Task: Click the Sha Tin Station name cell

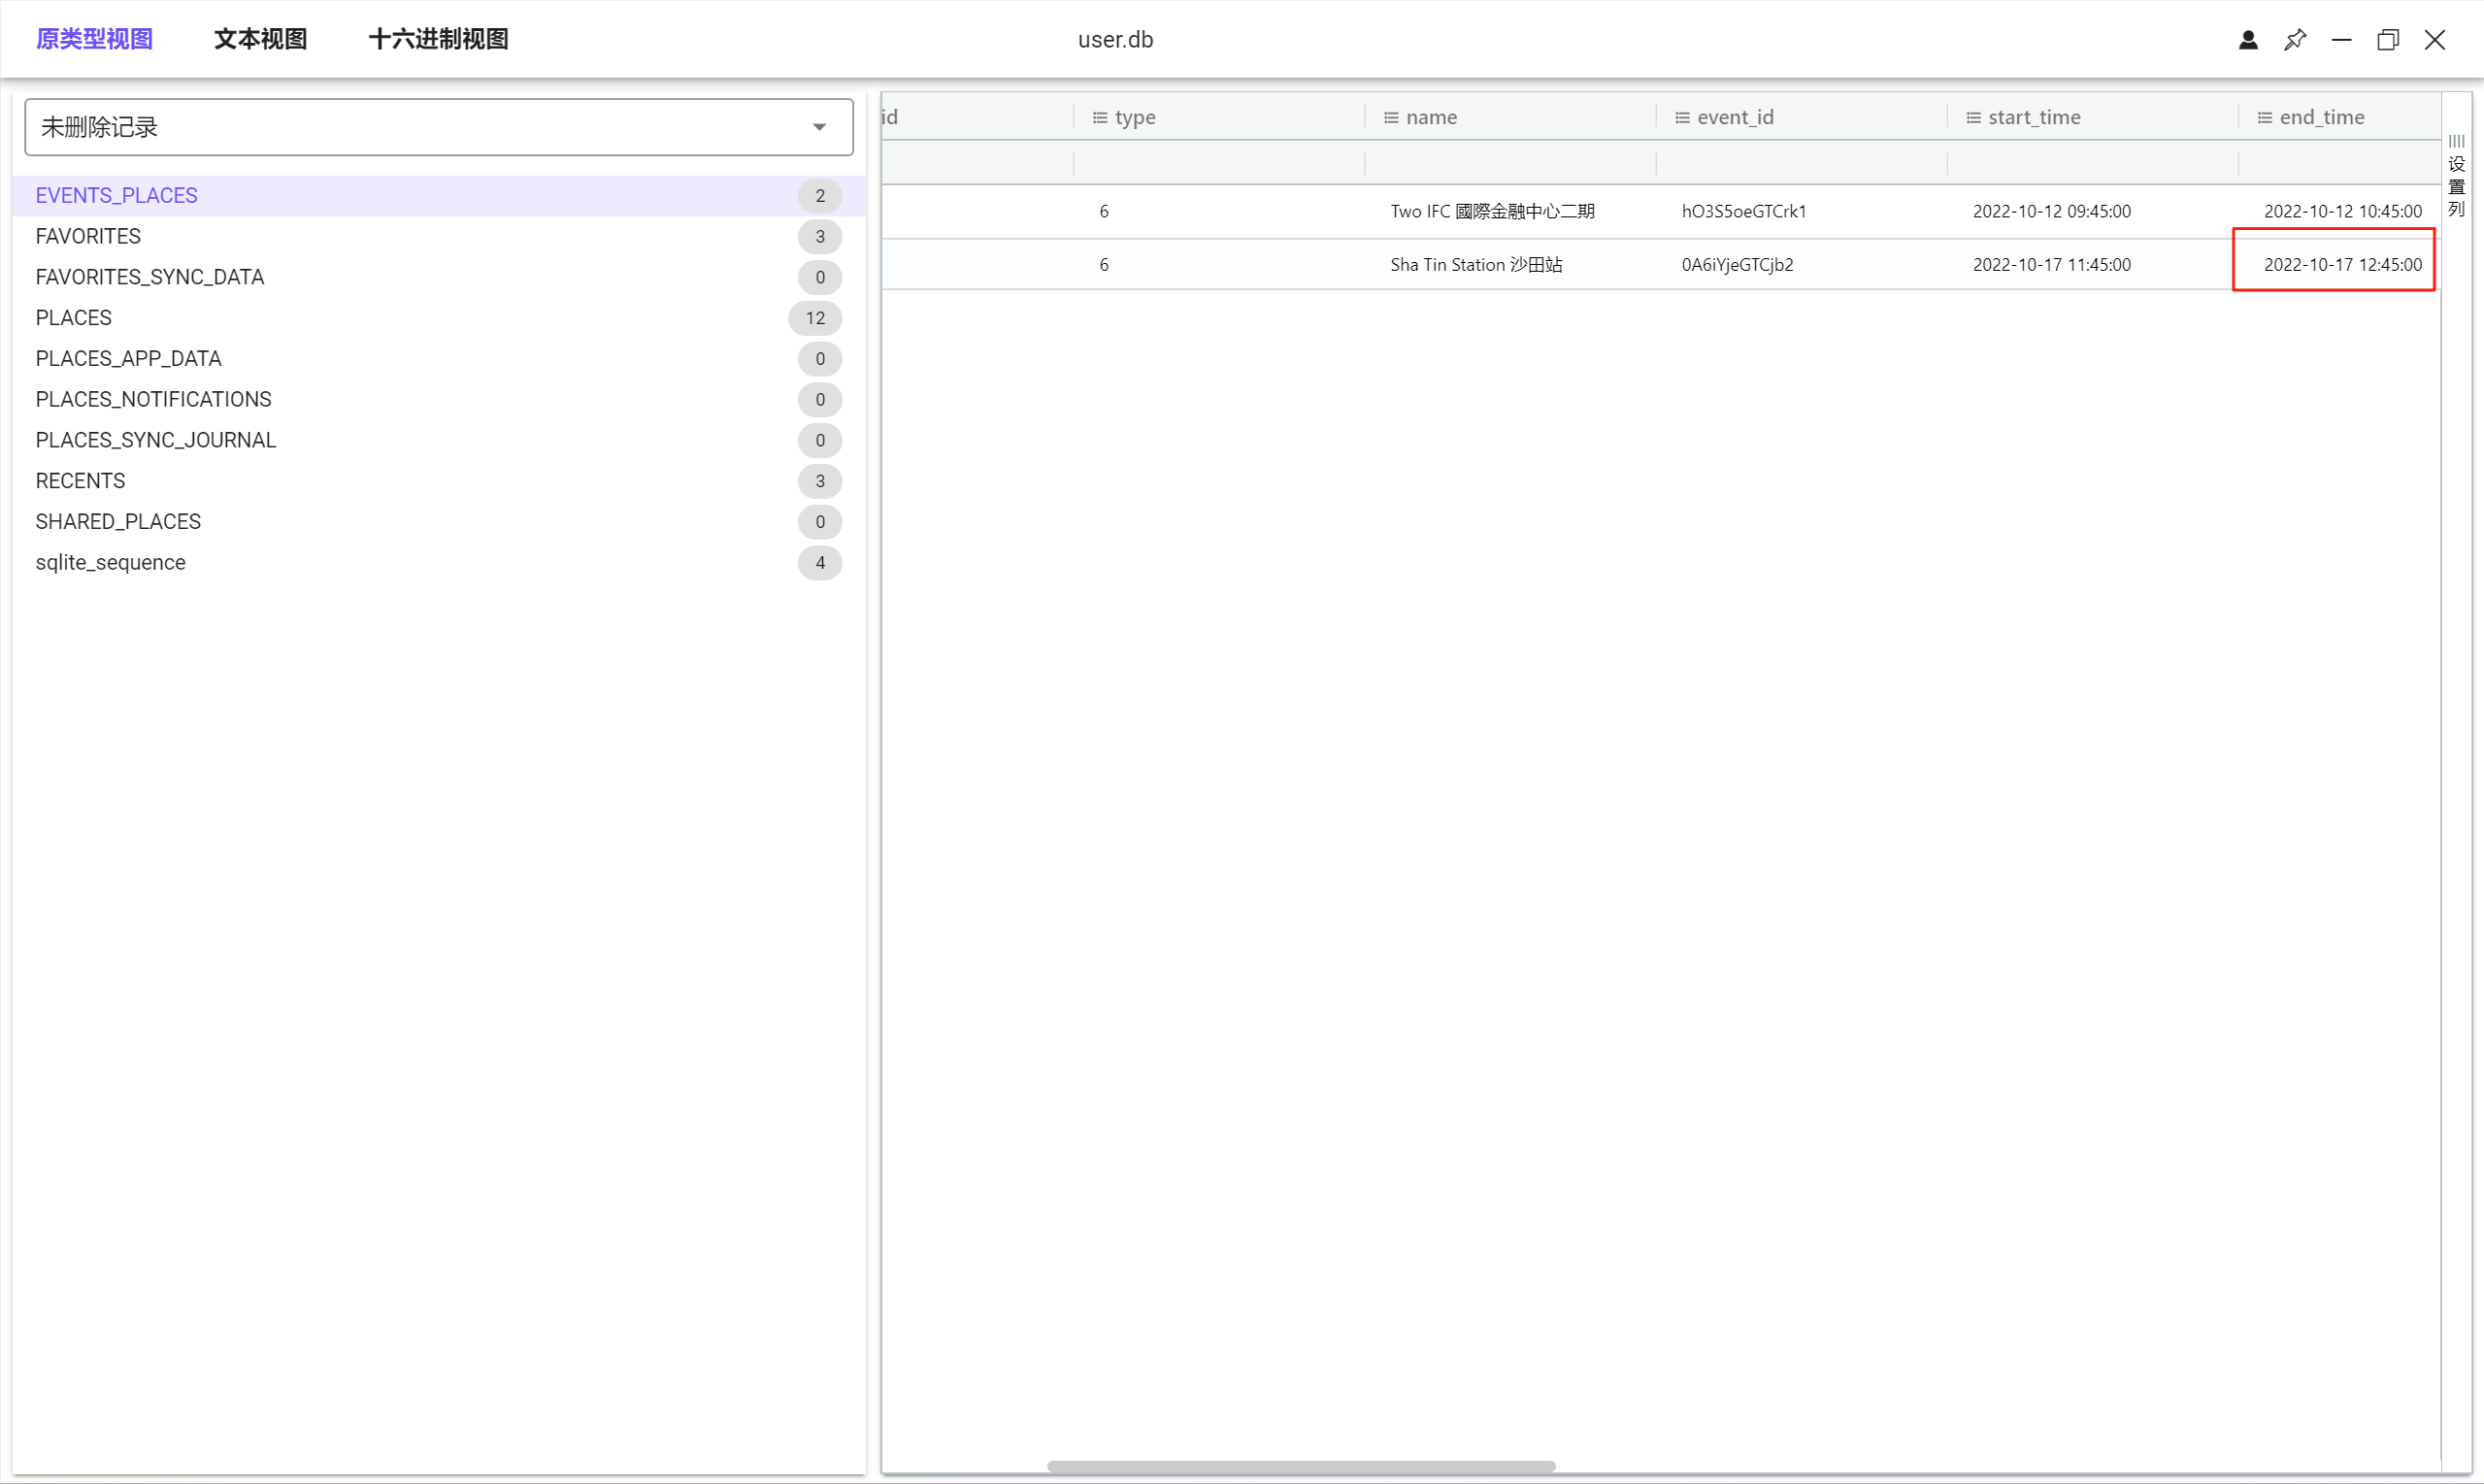Action: click(x=1476, y=265)
